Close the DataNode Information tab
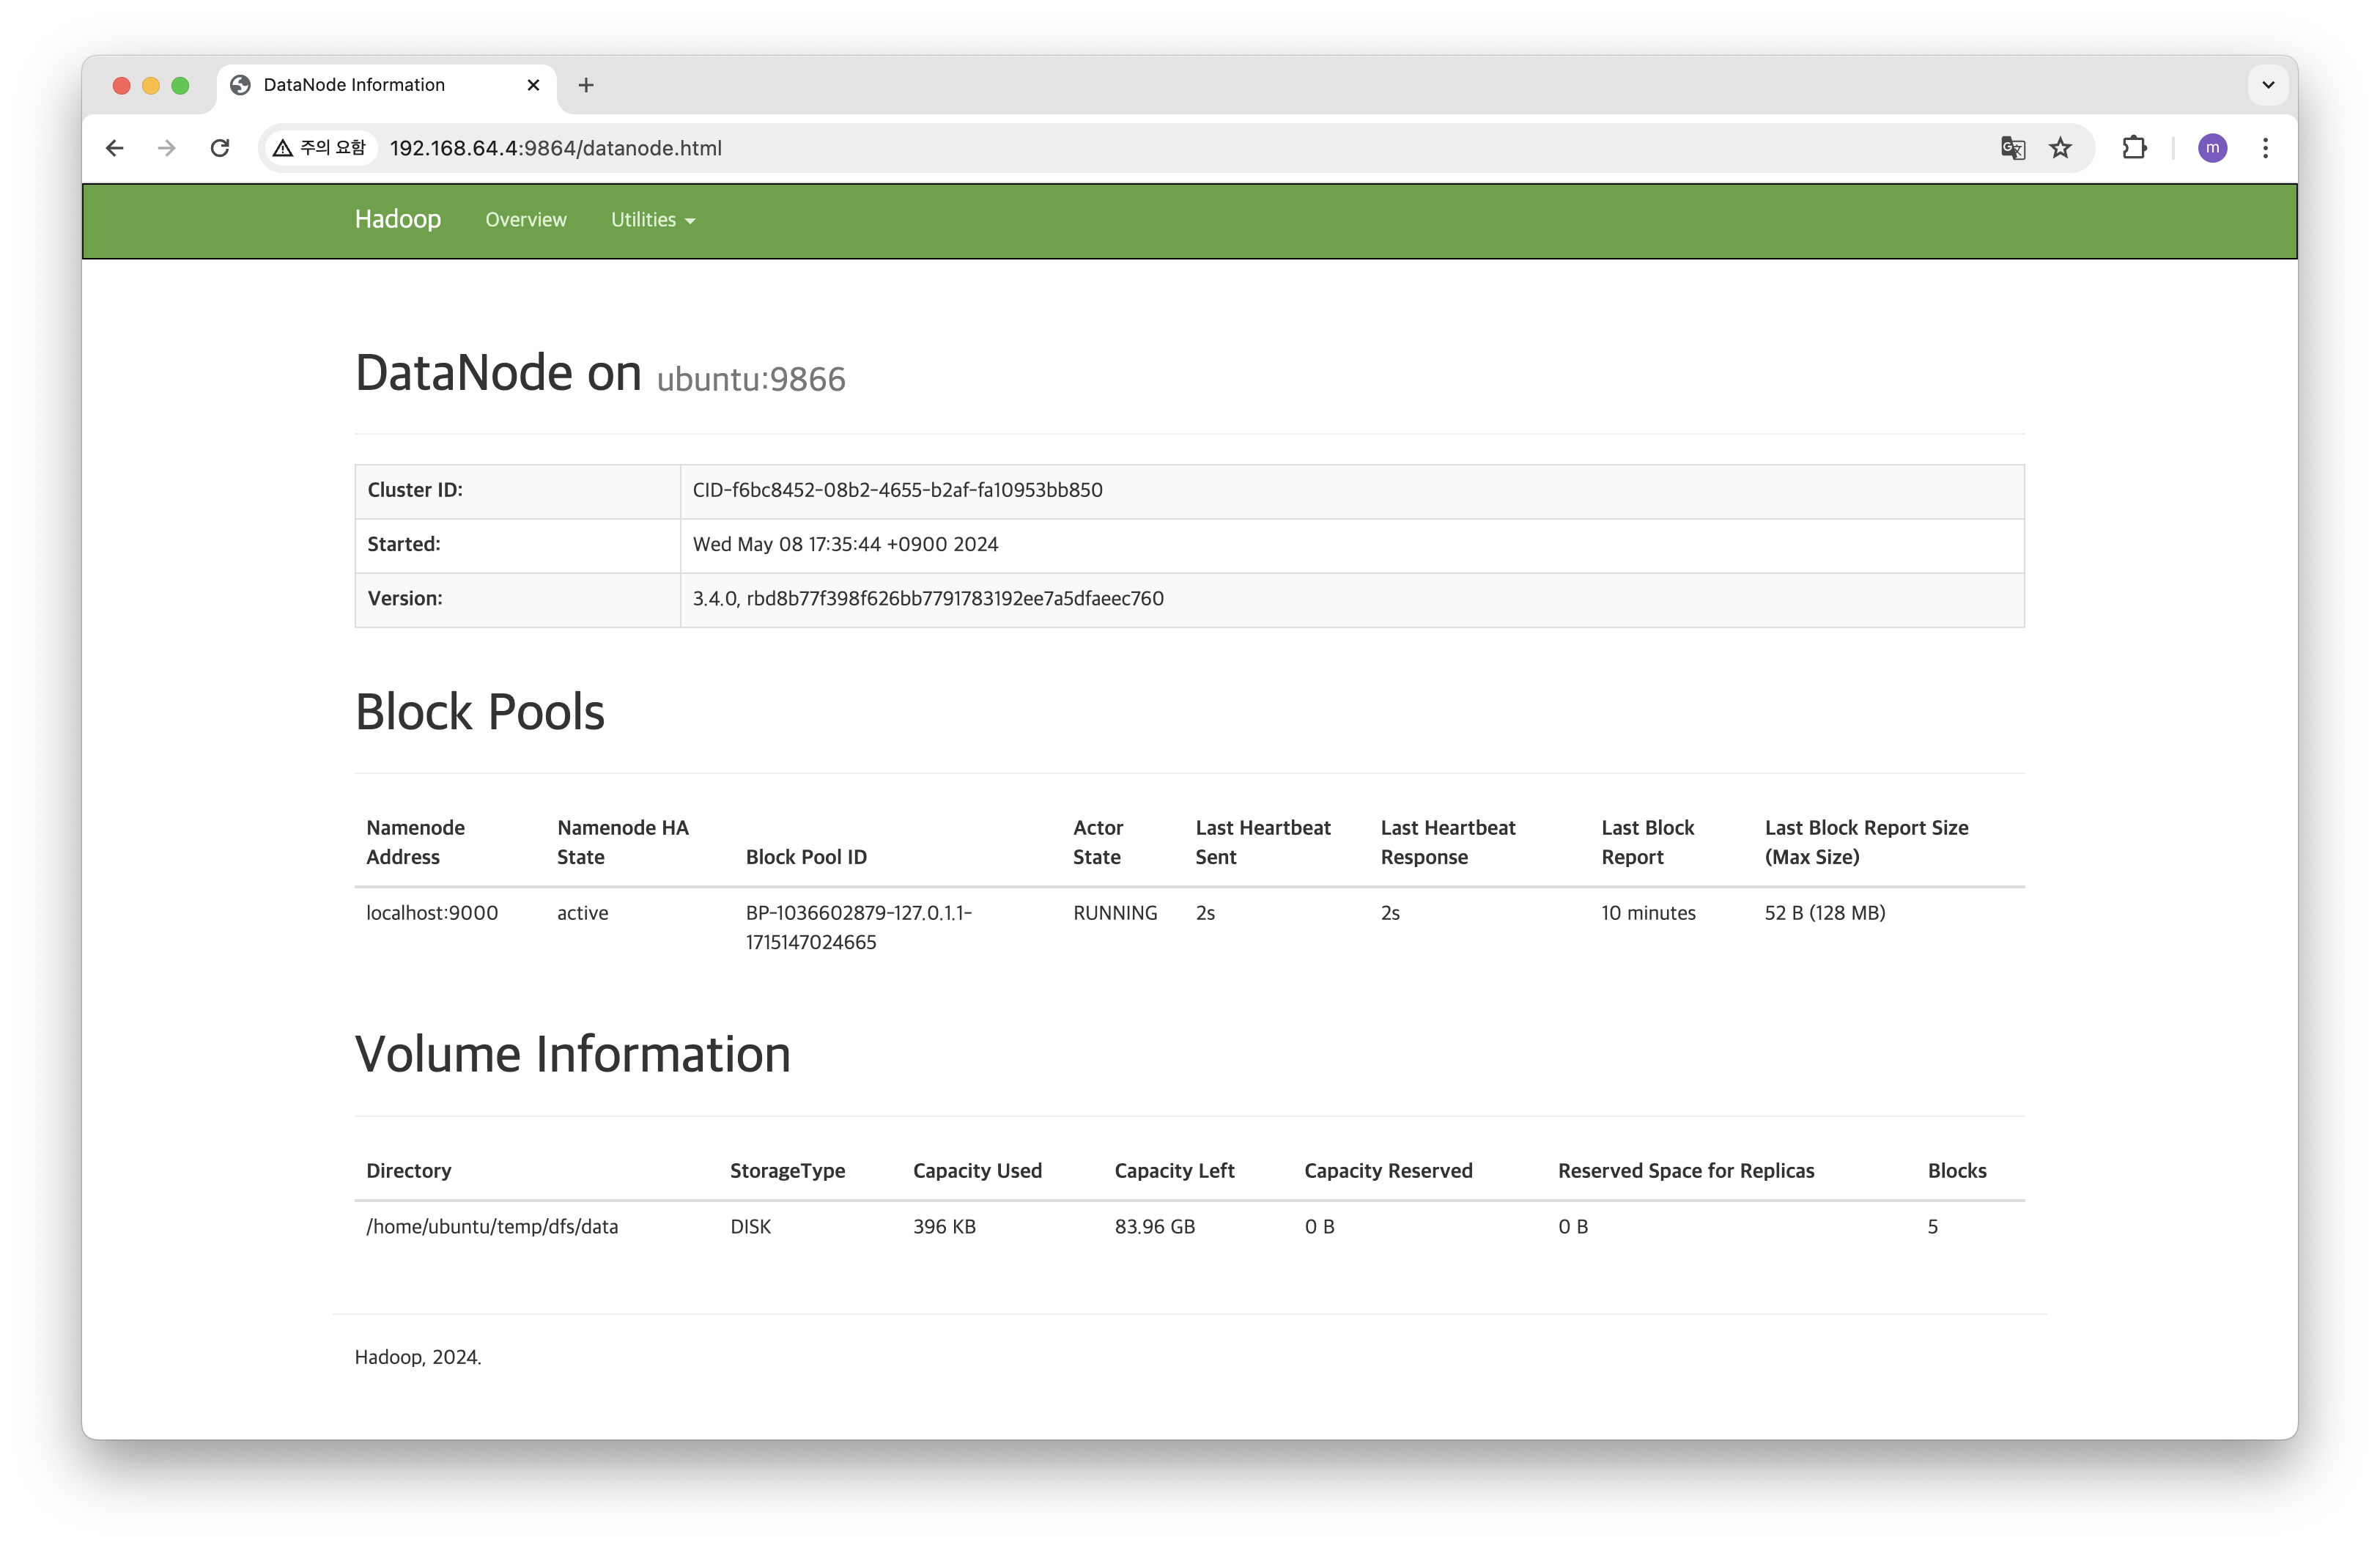Viewport: 2380px width, 1548px height. 533,85
